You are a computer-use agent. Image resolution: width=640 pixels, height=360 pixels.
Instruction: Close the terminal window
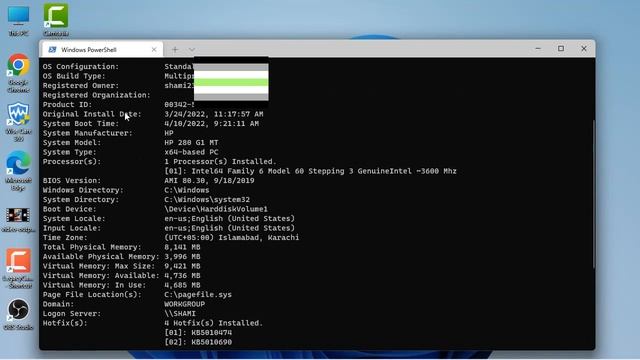[x=584, y=49]
